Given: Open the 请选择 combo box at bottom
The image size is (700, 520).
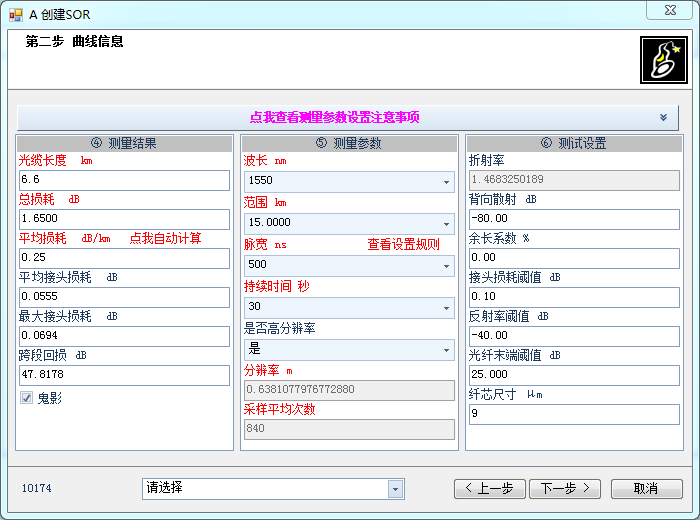Looking at the screenshot, I should tap(396, 489).
